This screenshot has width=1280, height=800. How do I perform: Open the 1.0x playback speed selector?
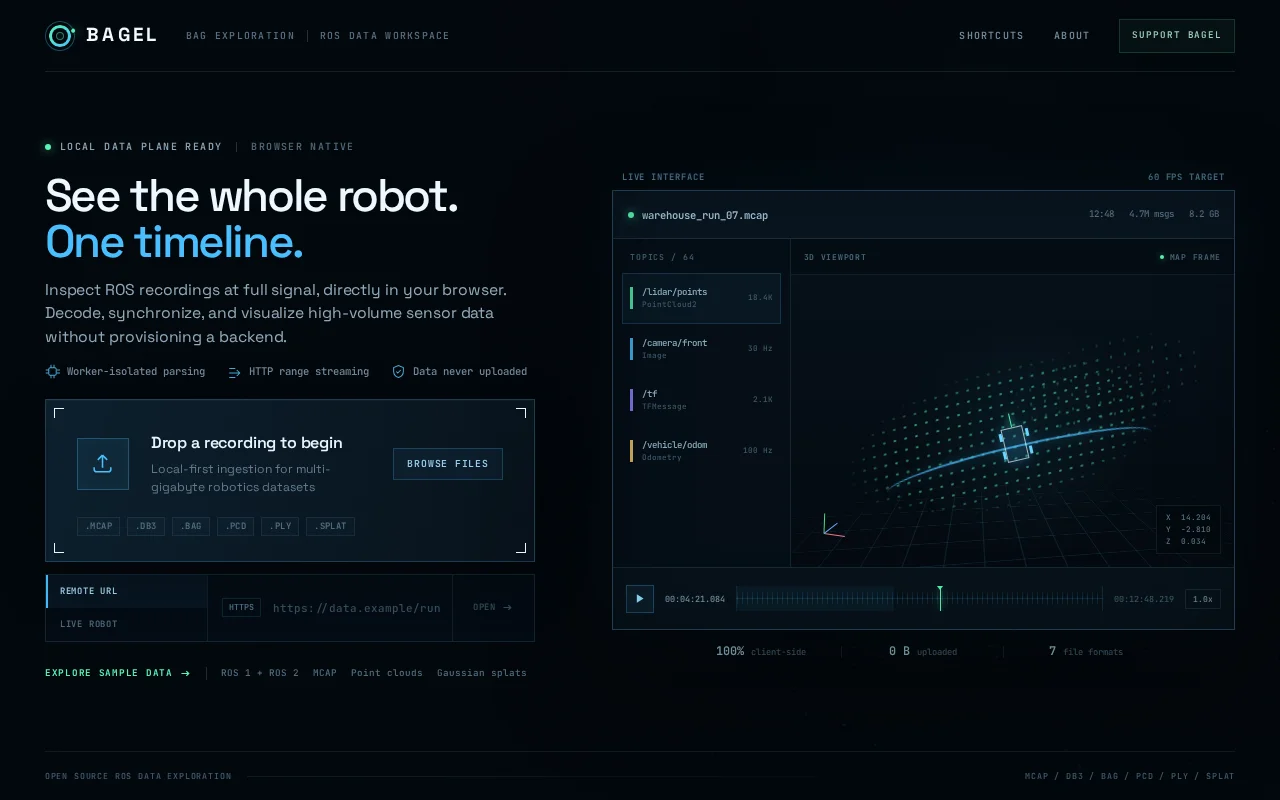click(x=1203, y=599)
